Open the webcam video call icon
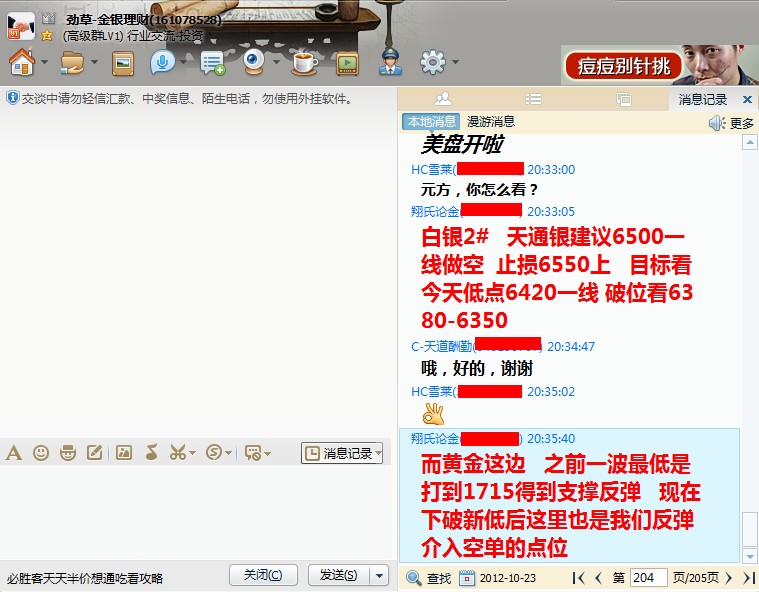This screenshot has height=592, width=759. (x=254, y=63)
